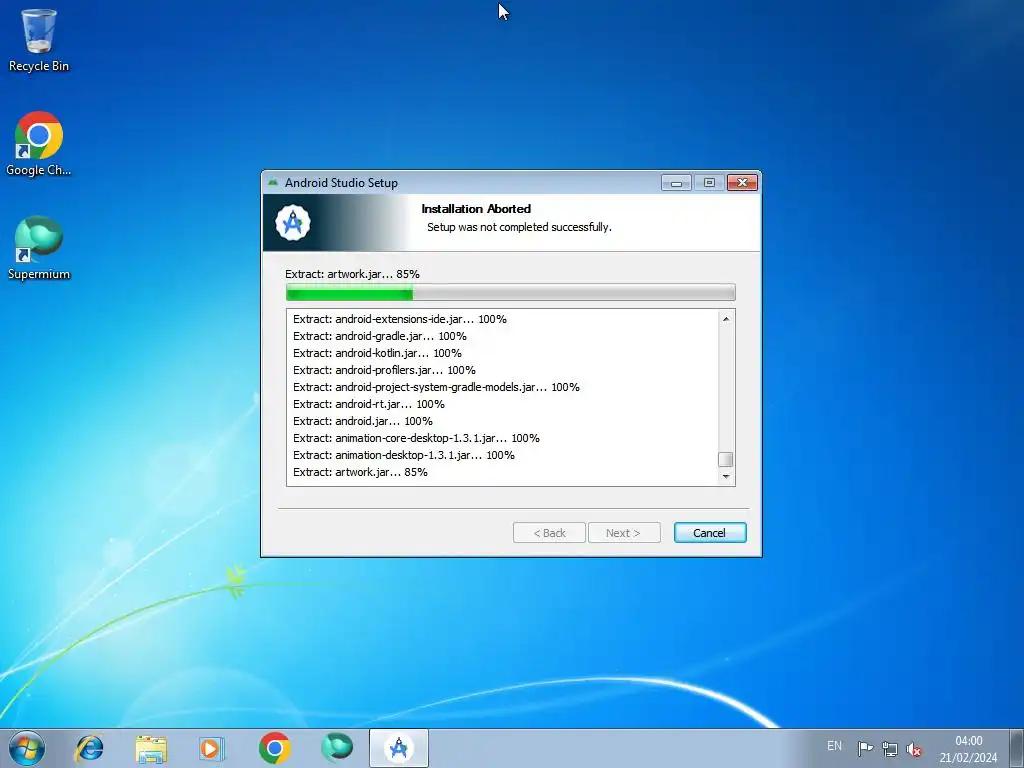Click 'Setup was not completed successfully' text

click(519, 227)
